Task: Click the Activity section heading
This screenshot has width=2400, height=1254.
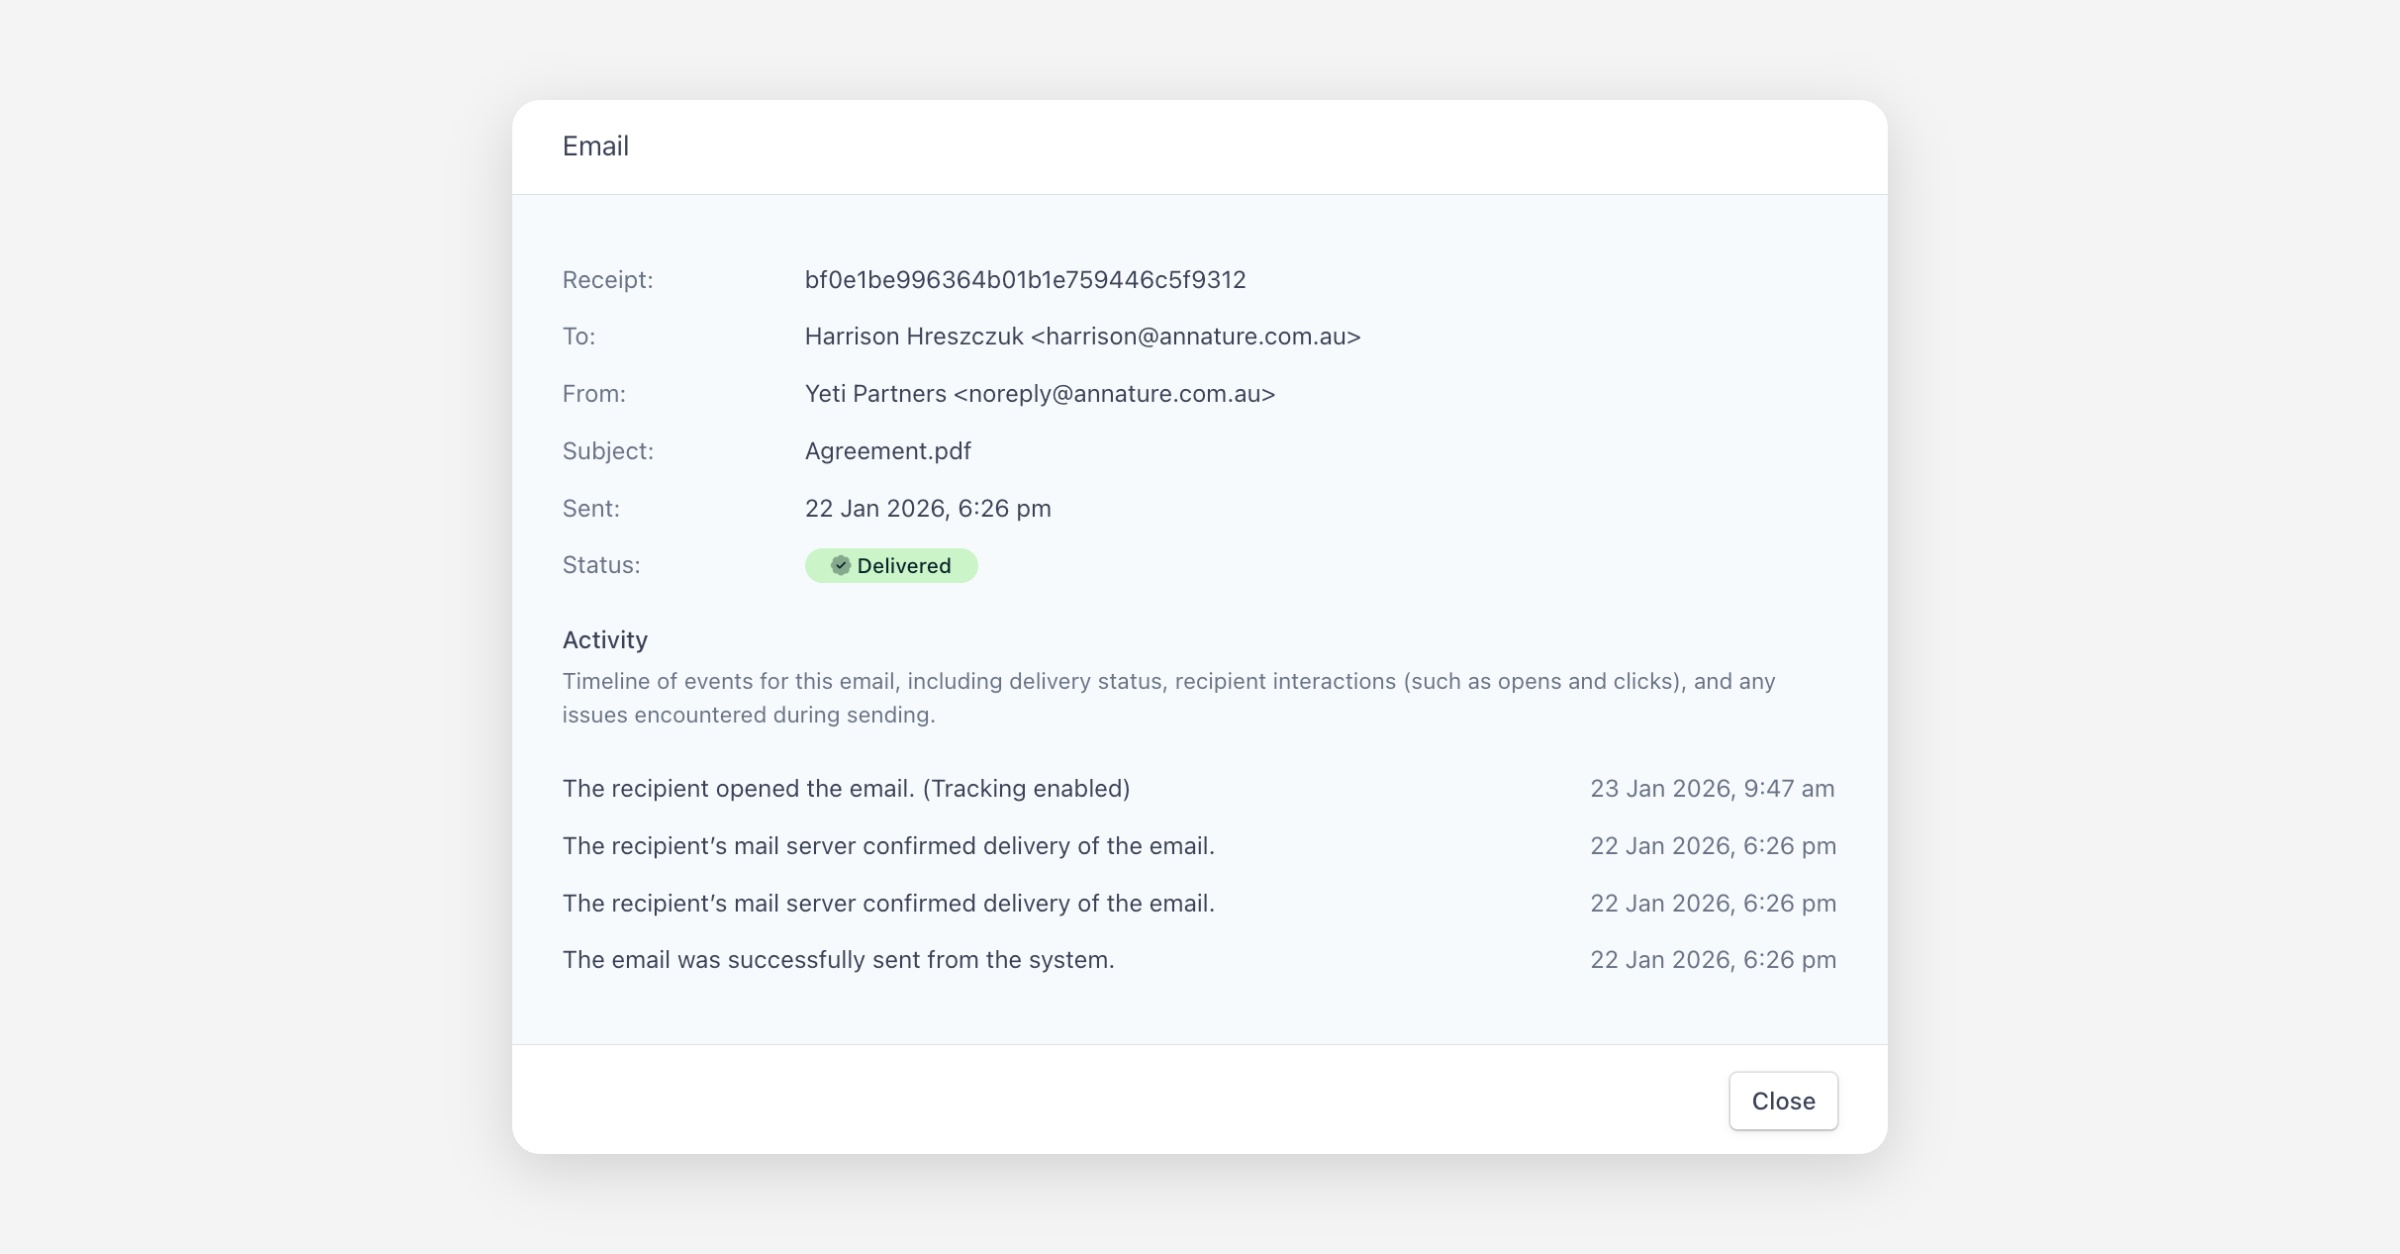Action: (604, 639)
